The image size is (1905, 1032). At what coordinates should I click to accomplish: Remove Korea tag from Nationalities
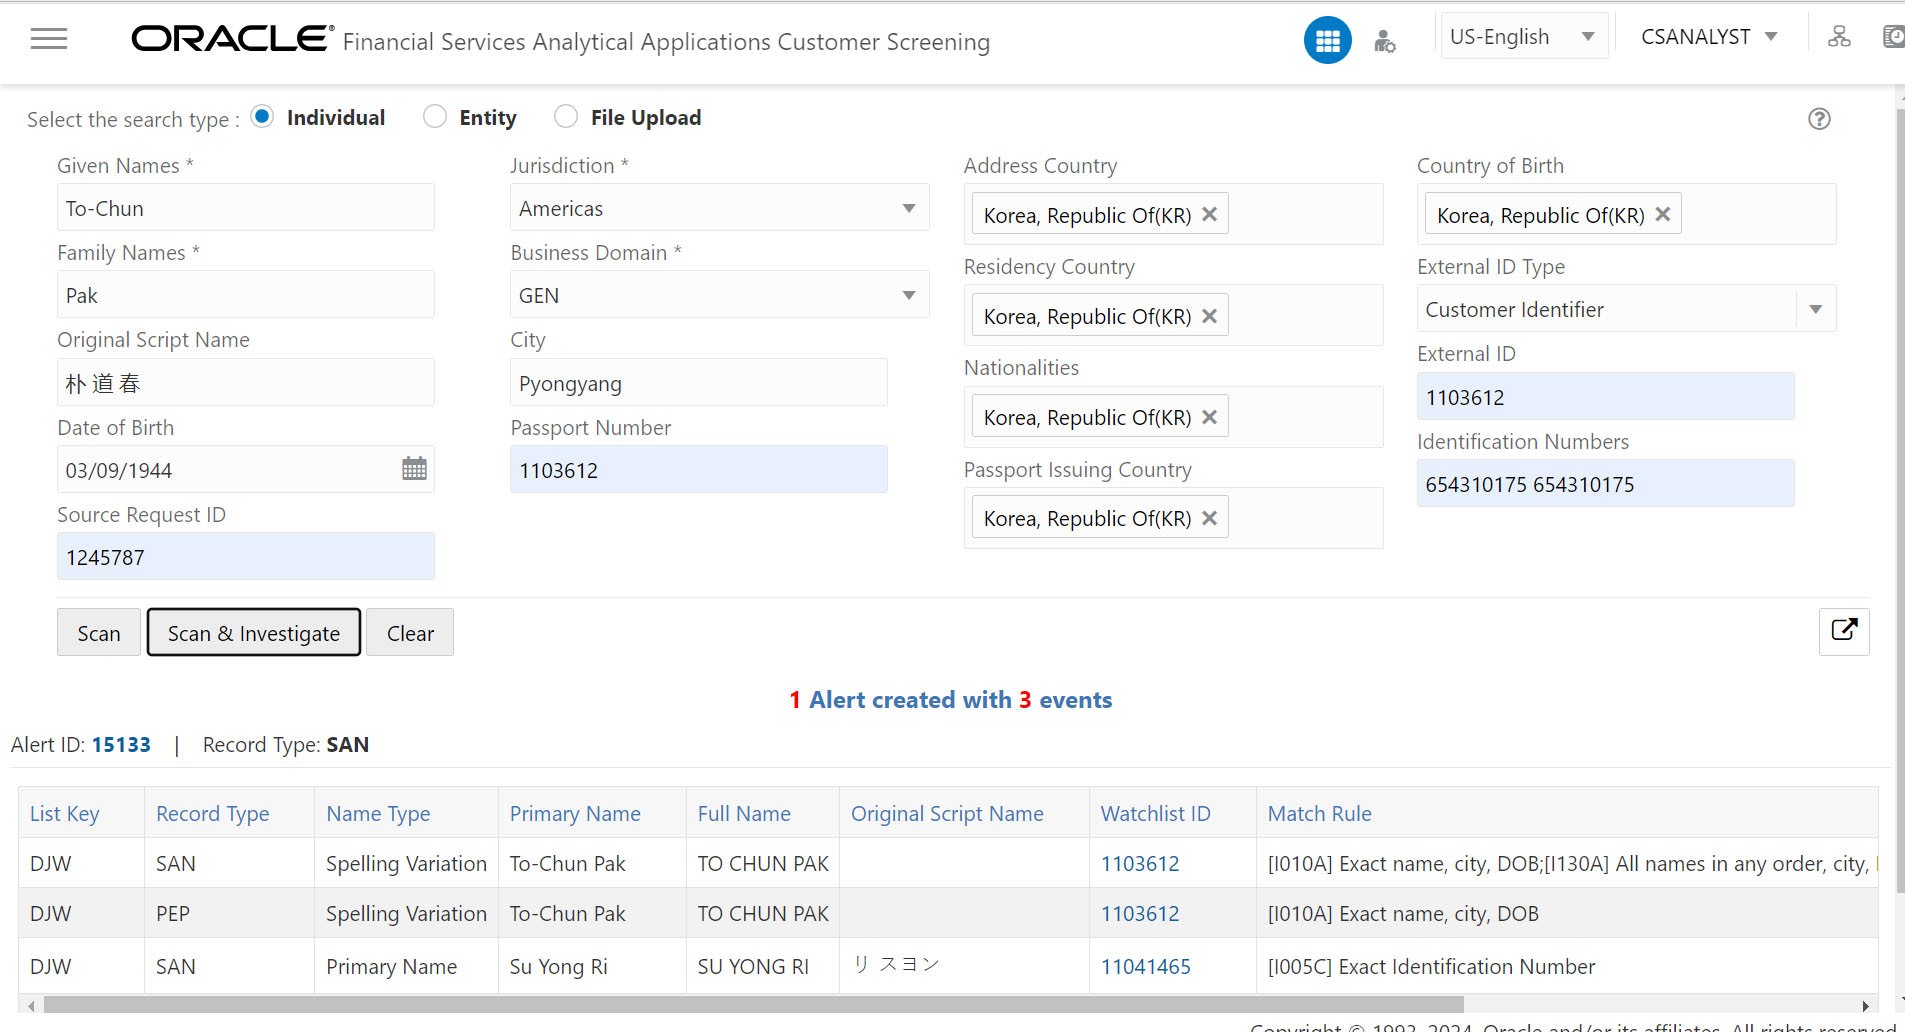pyautogui.click(x=1209, y=417)
